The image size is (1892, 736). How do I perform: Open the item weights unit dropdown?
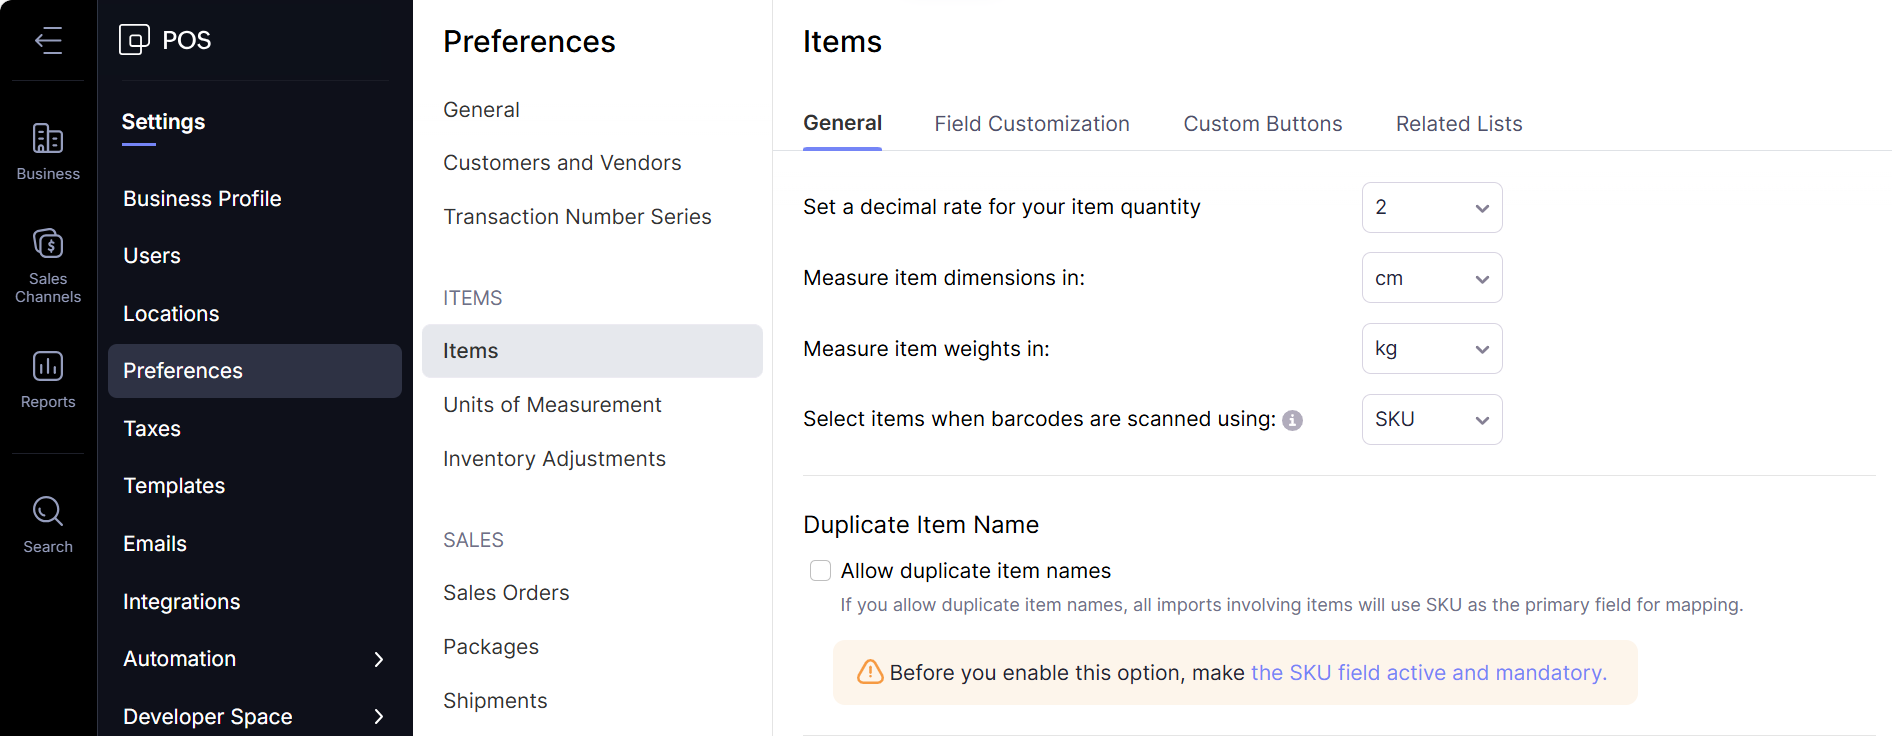(1431, 349)
